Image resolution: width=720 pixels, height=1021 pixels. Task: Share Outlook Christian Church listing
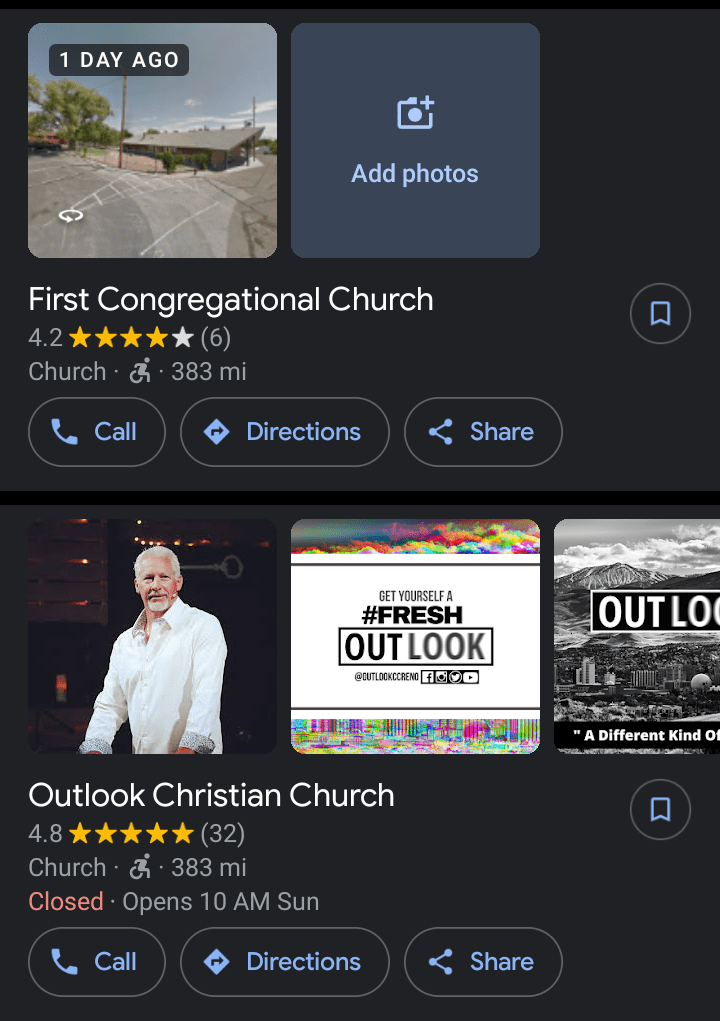tap(483, 962)
